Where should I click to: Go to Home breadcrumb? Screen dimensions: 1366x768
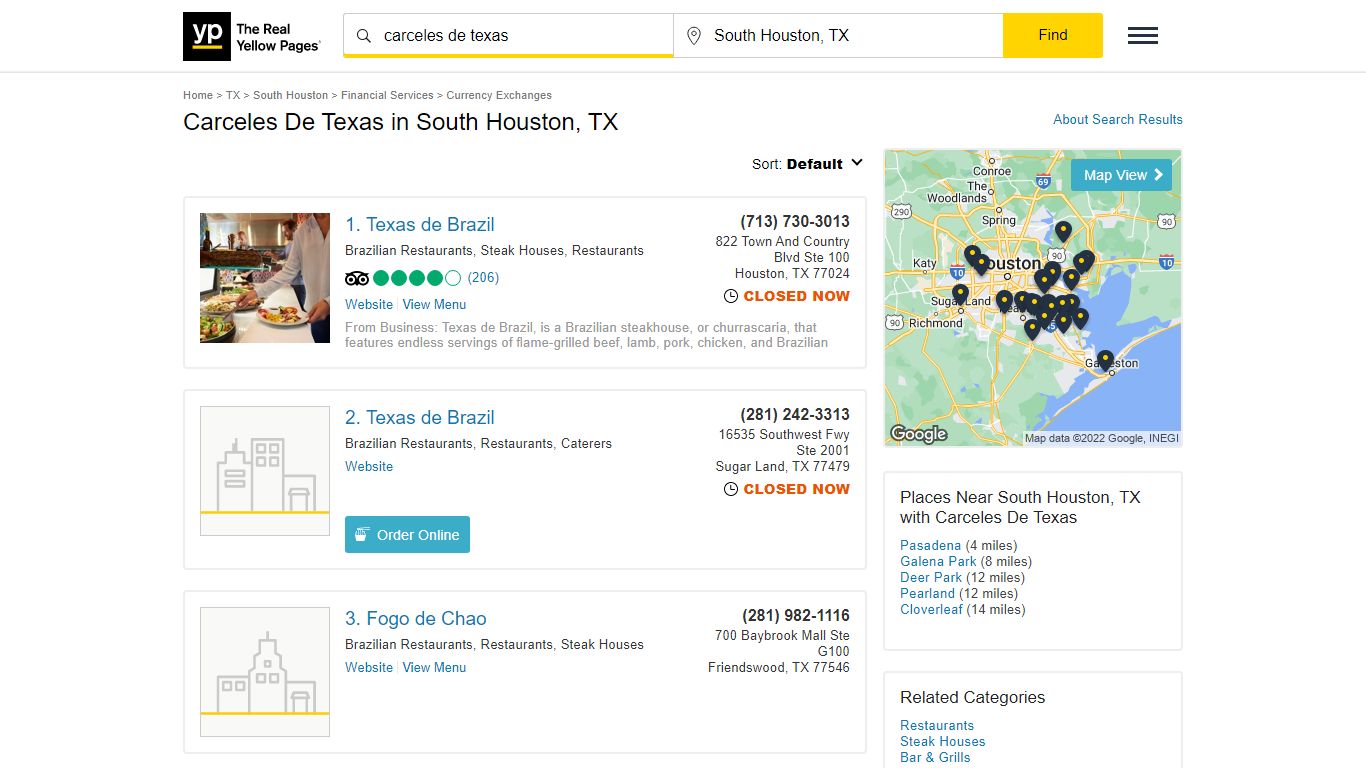(x=198, y=95)
